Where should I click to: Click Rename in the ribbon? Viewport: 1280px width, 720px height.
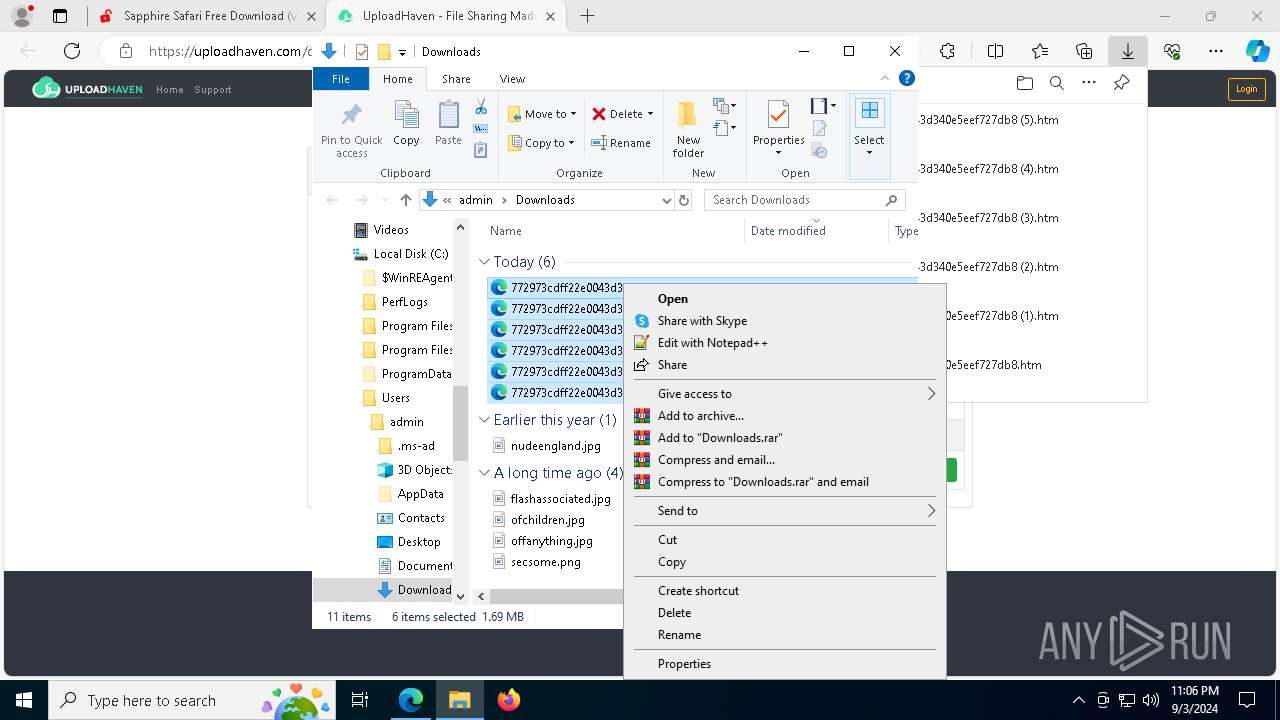pos(621,143)
